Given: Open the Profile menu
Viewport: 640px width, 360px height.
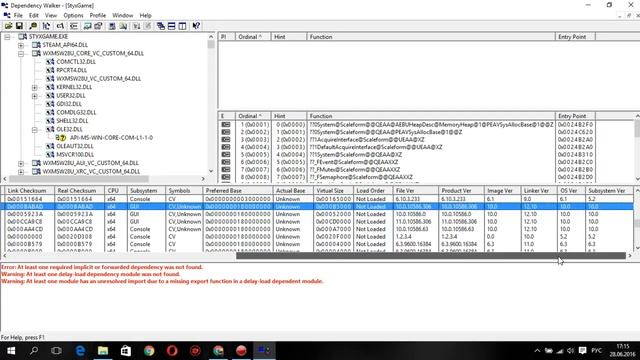Looking at the screenshot, I should (98, 15).
